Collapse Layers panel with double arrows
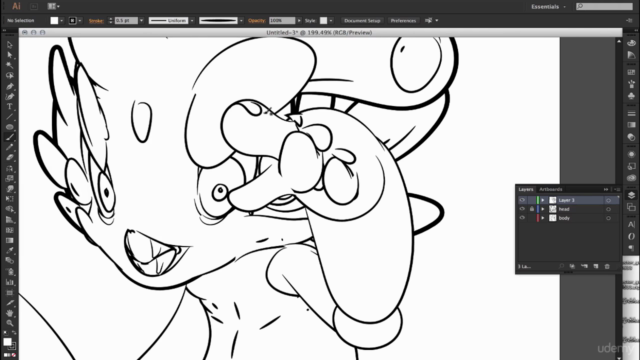 606,189
